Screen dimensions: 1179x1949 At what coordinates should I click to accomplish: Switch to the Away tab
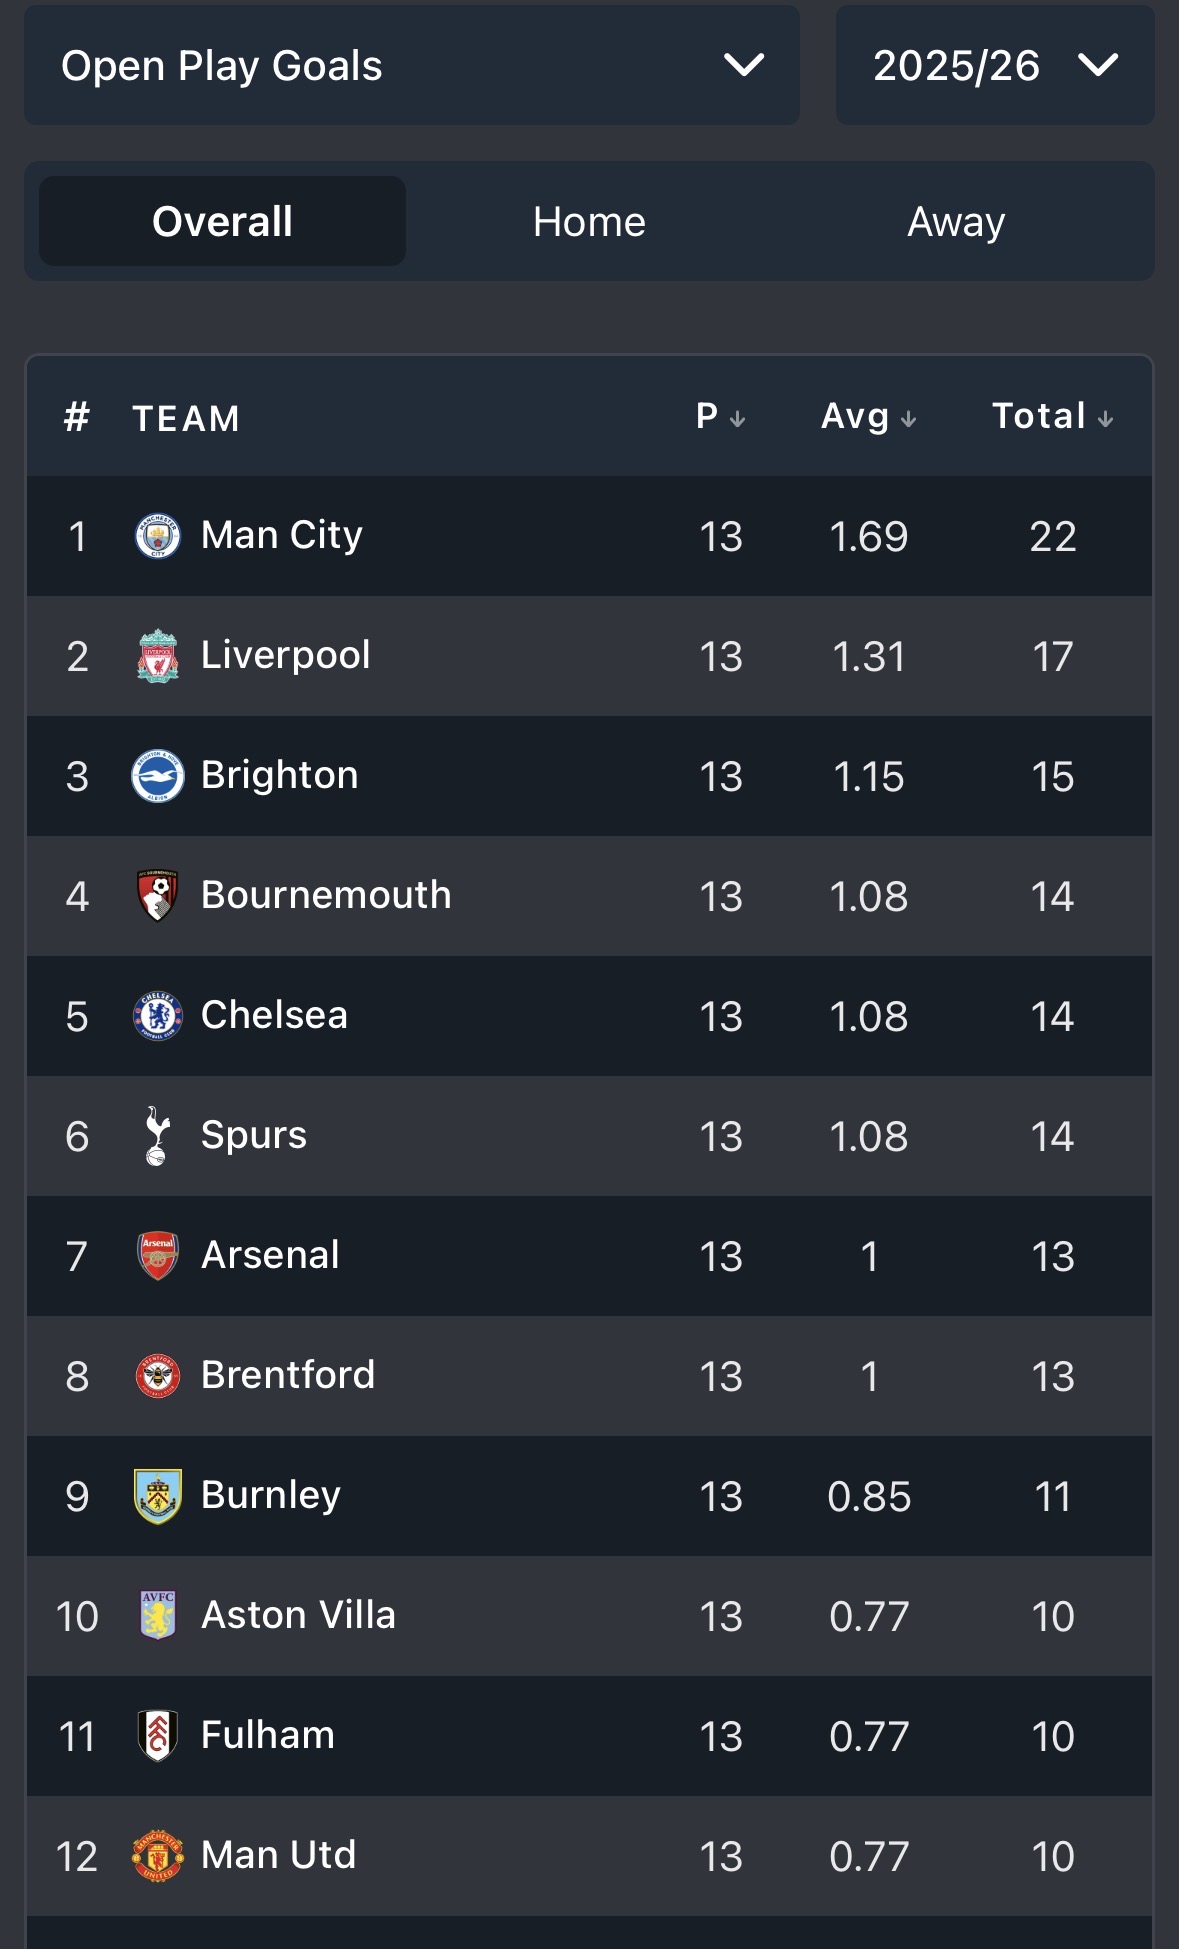955,222
